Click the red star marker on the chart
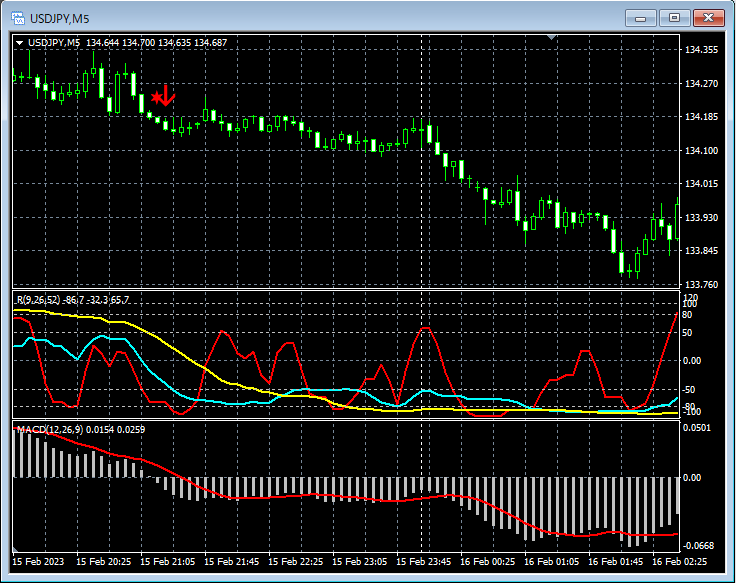737x583 pixels. [157, 97]
